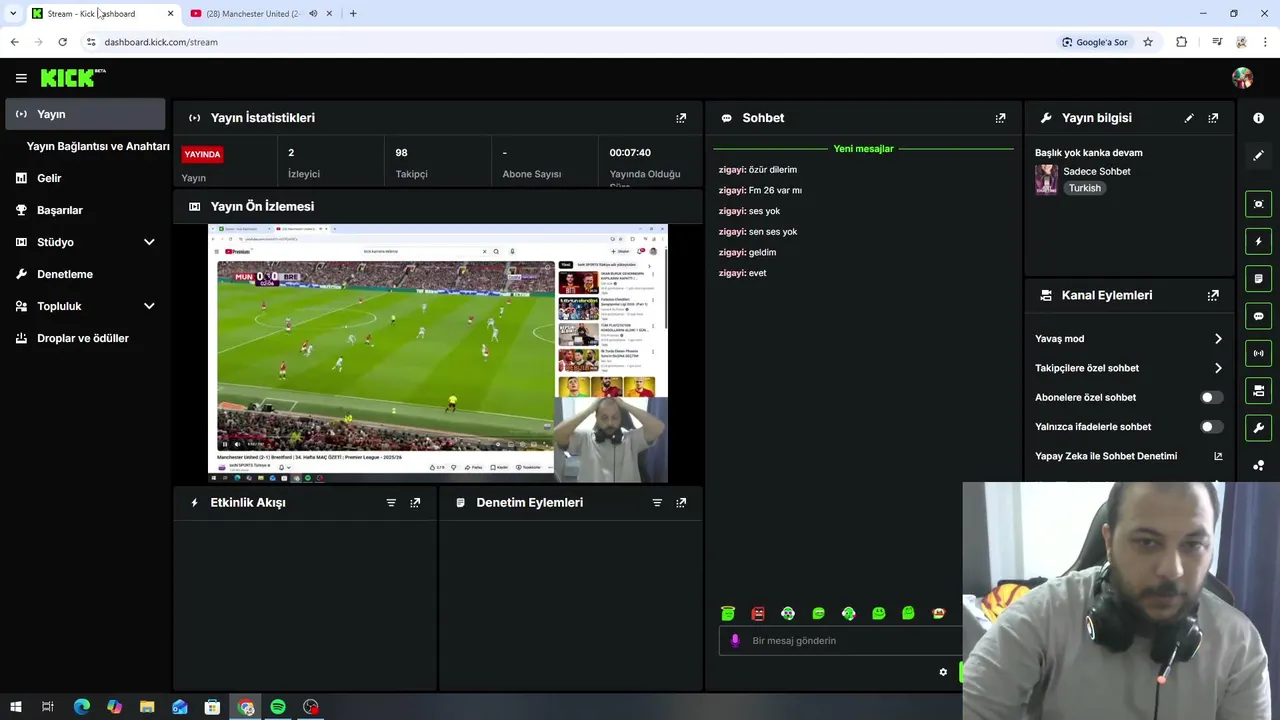Toggle the chat bubble widget icon in right rail
Image resolution: width=1280 pixels, height=720 pixels.
click(x=1258, y=316)
